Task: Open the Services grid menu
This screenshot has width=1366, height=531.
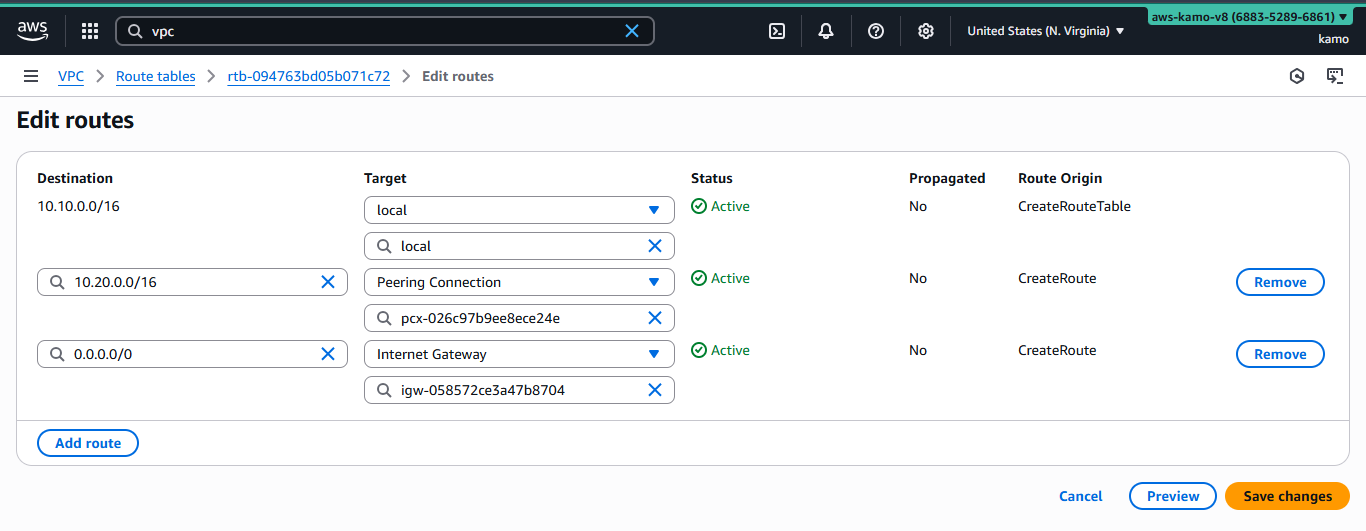Action: 90,31
